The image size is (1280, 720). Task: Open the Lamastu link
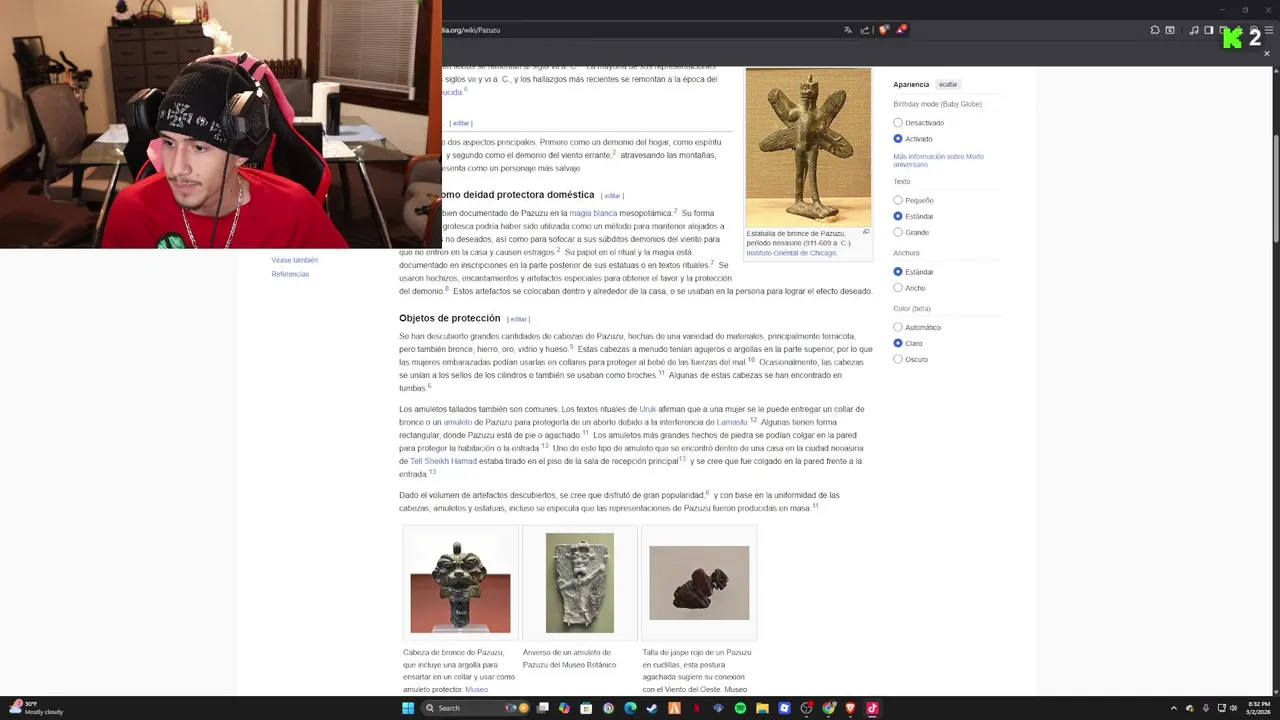pos(732,422)
